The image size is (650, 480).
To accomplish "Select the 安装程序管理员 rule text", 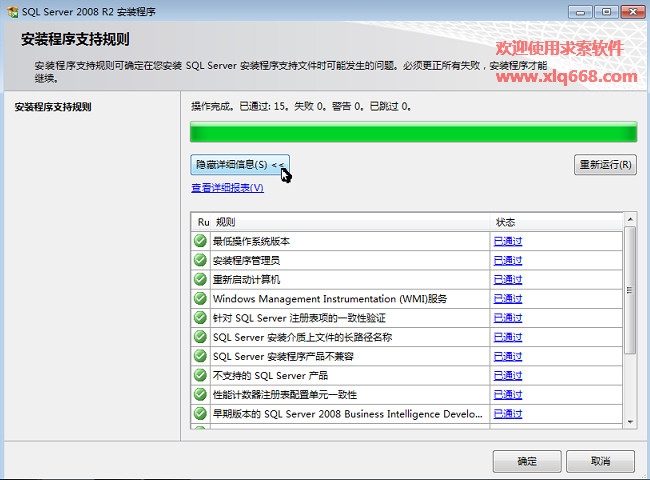I will 246,260.
